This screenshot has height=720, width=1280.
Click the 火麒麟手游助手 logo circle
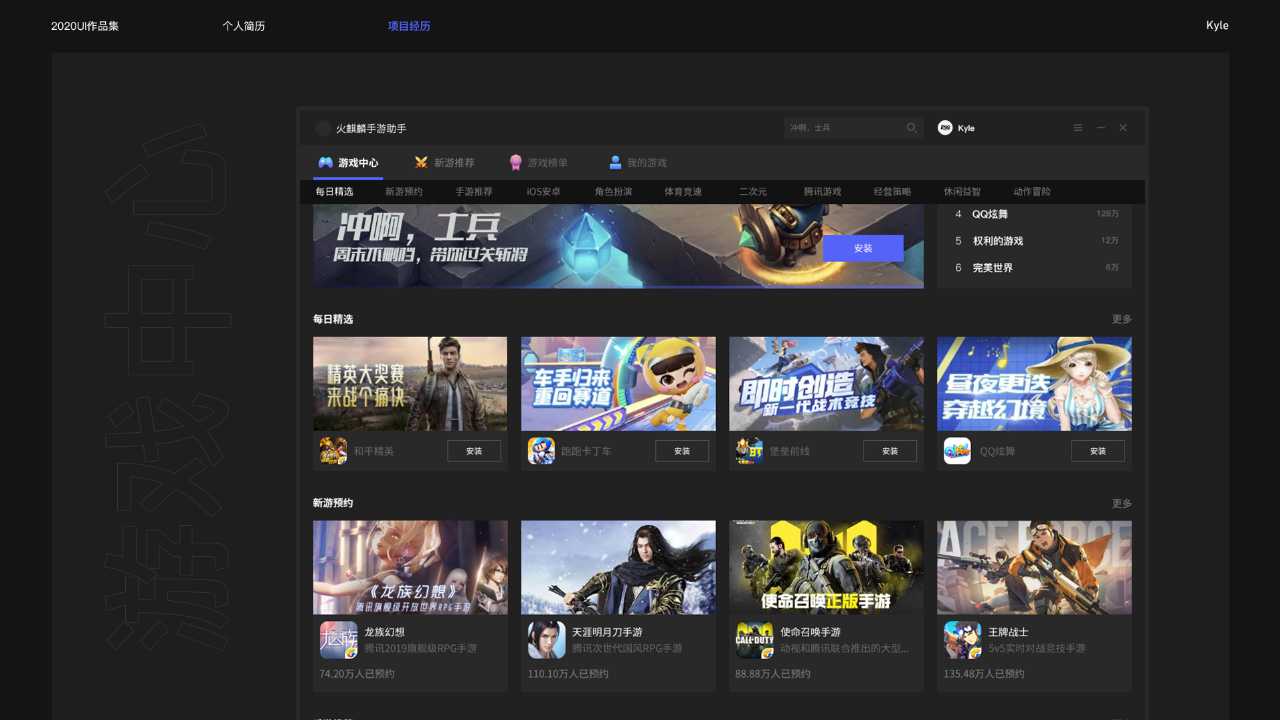point(323,128)
